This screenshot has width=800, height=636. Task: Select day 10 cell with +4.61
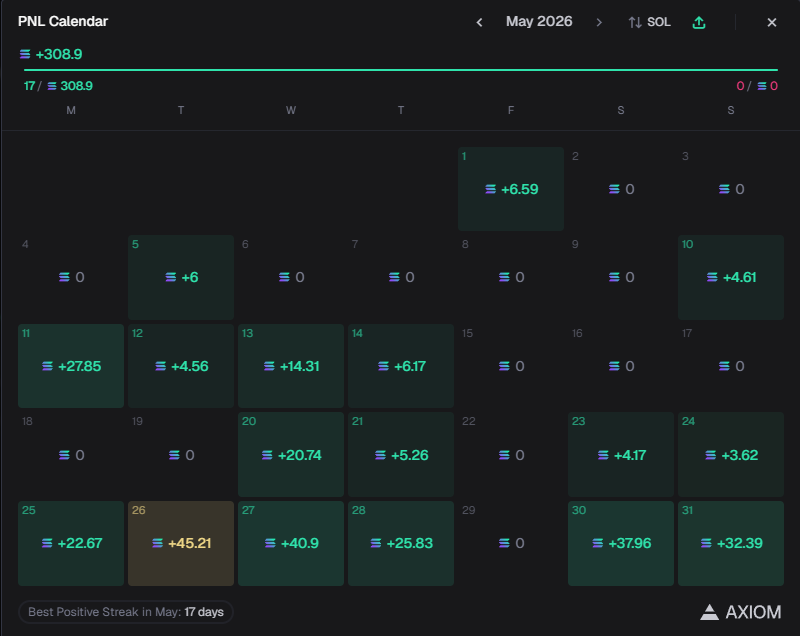(x=731, y=277)
